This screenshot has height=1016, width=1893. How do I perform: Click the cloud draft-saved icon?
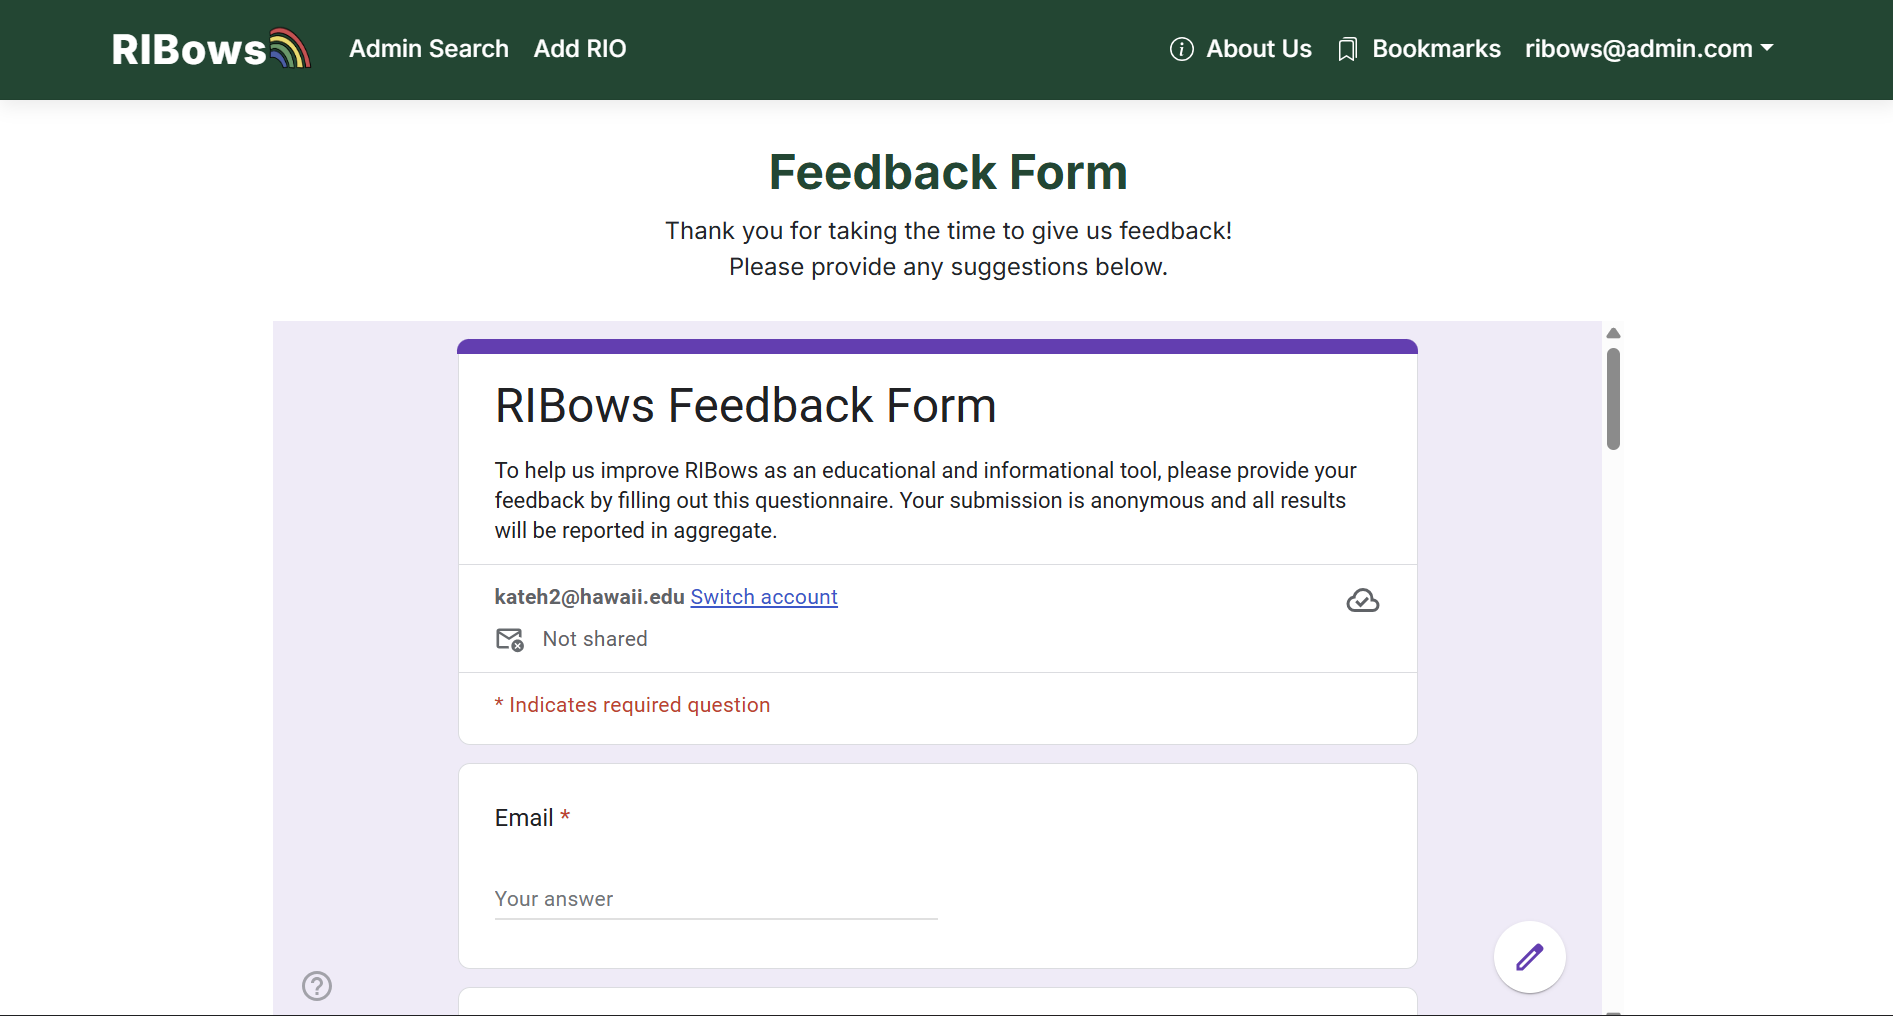(x=1362, y=600)
